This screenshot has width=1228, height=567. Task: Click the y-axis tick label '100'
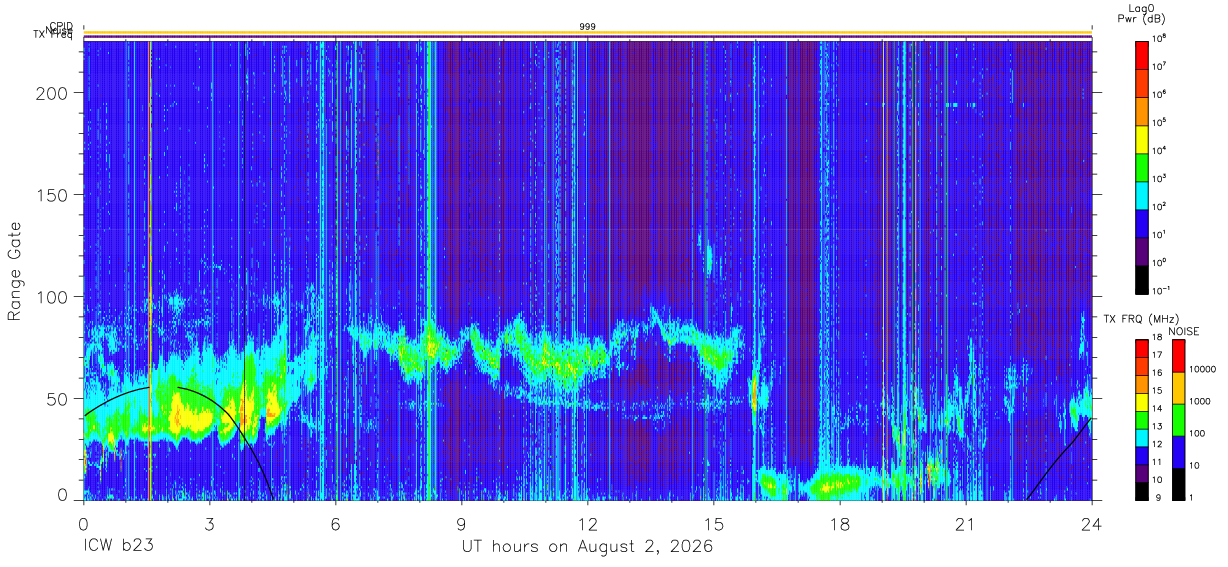[52, 297]
